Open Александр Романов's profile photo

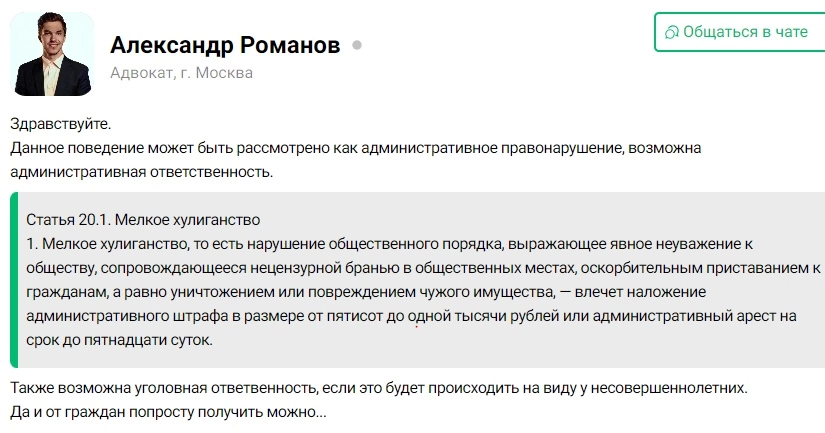[x=52, y=54]
